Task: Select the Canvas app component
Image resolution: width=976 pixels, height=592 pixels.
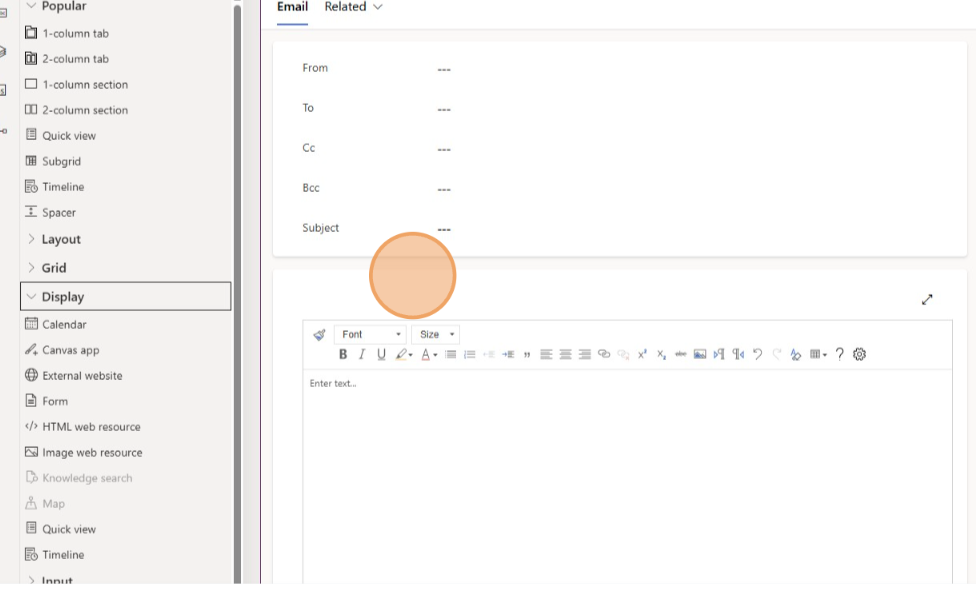Action: [62, 350]
